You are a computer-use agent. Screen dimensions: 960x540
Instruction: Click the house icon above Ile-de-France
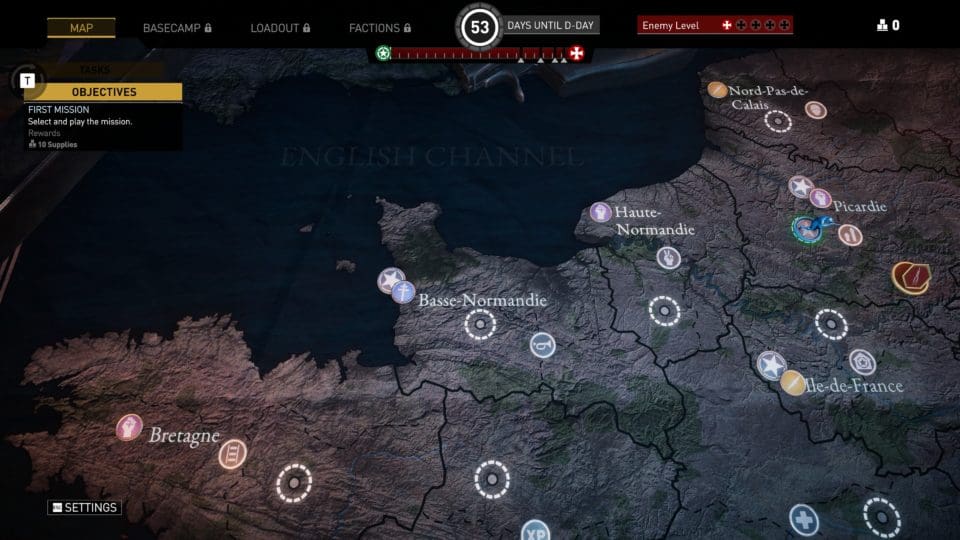click(x=862, y=362)
